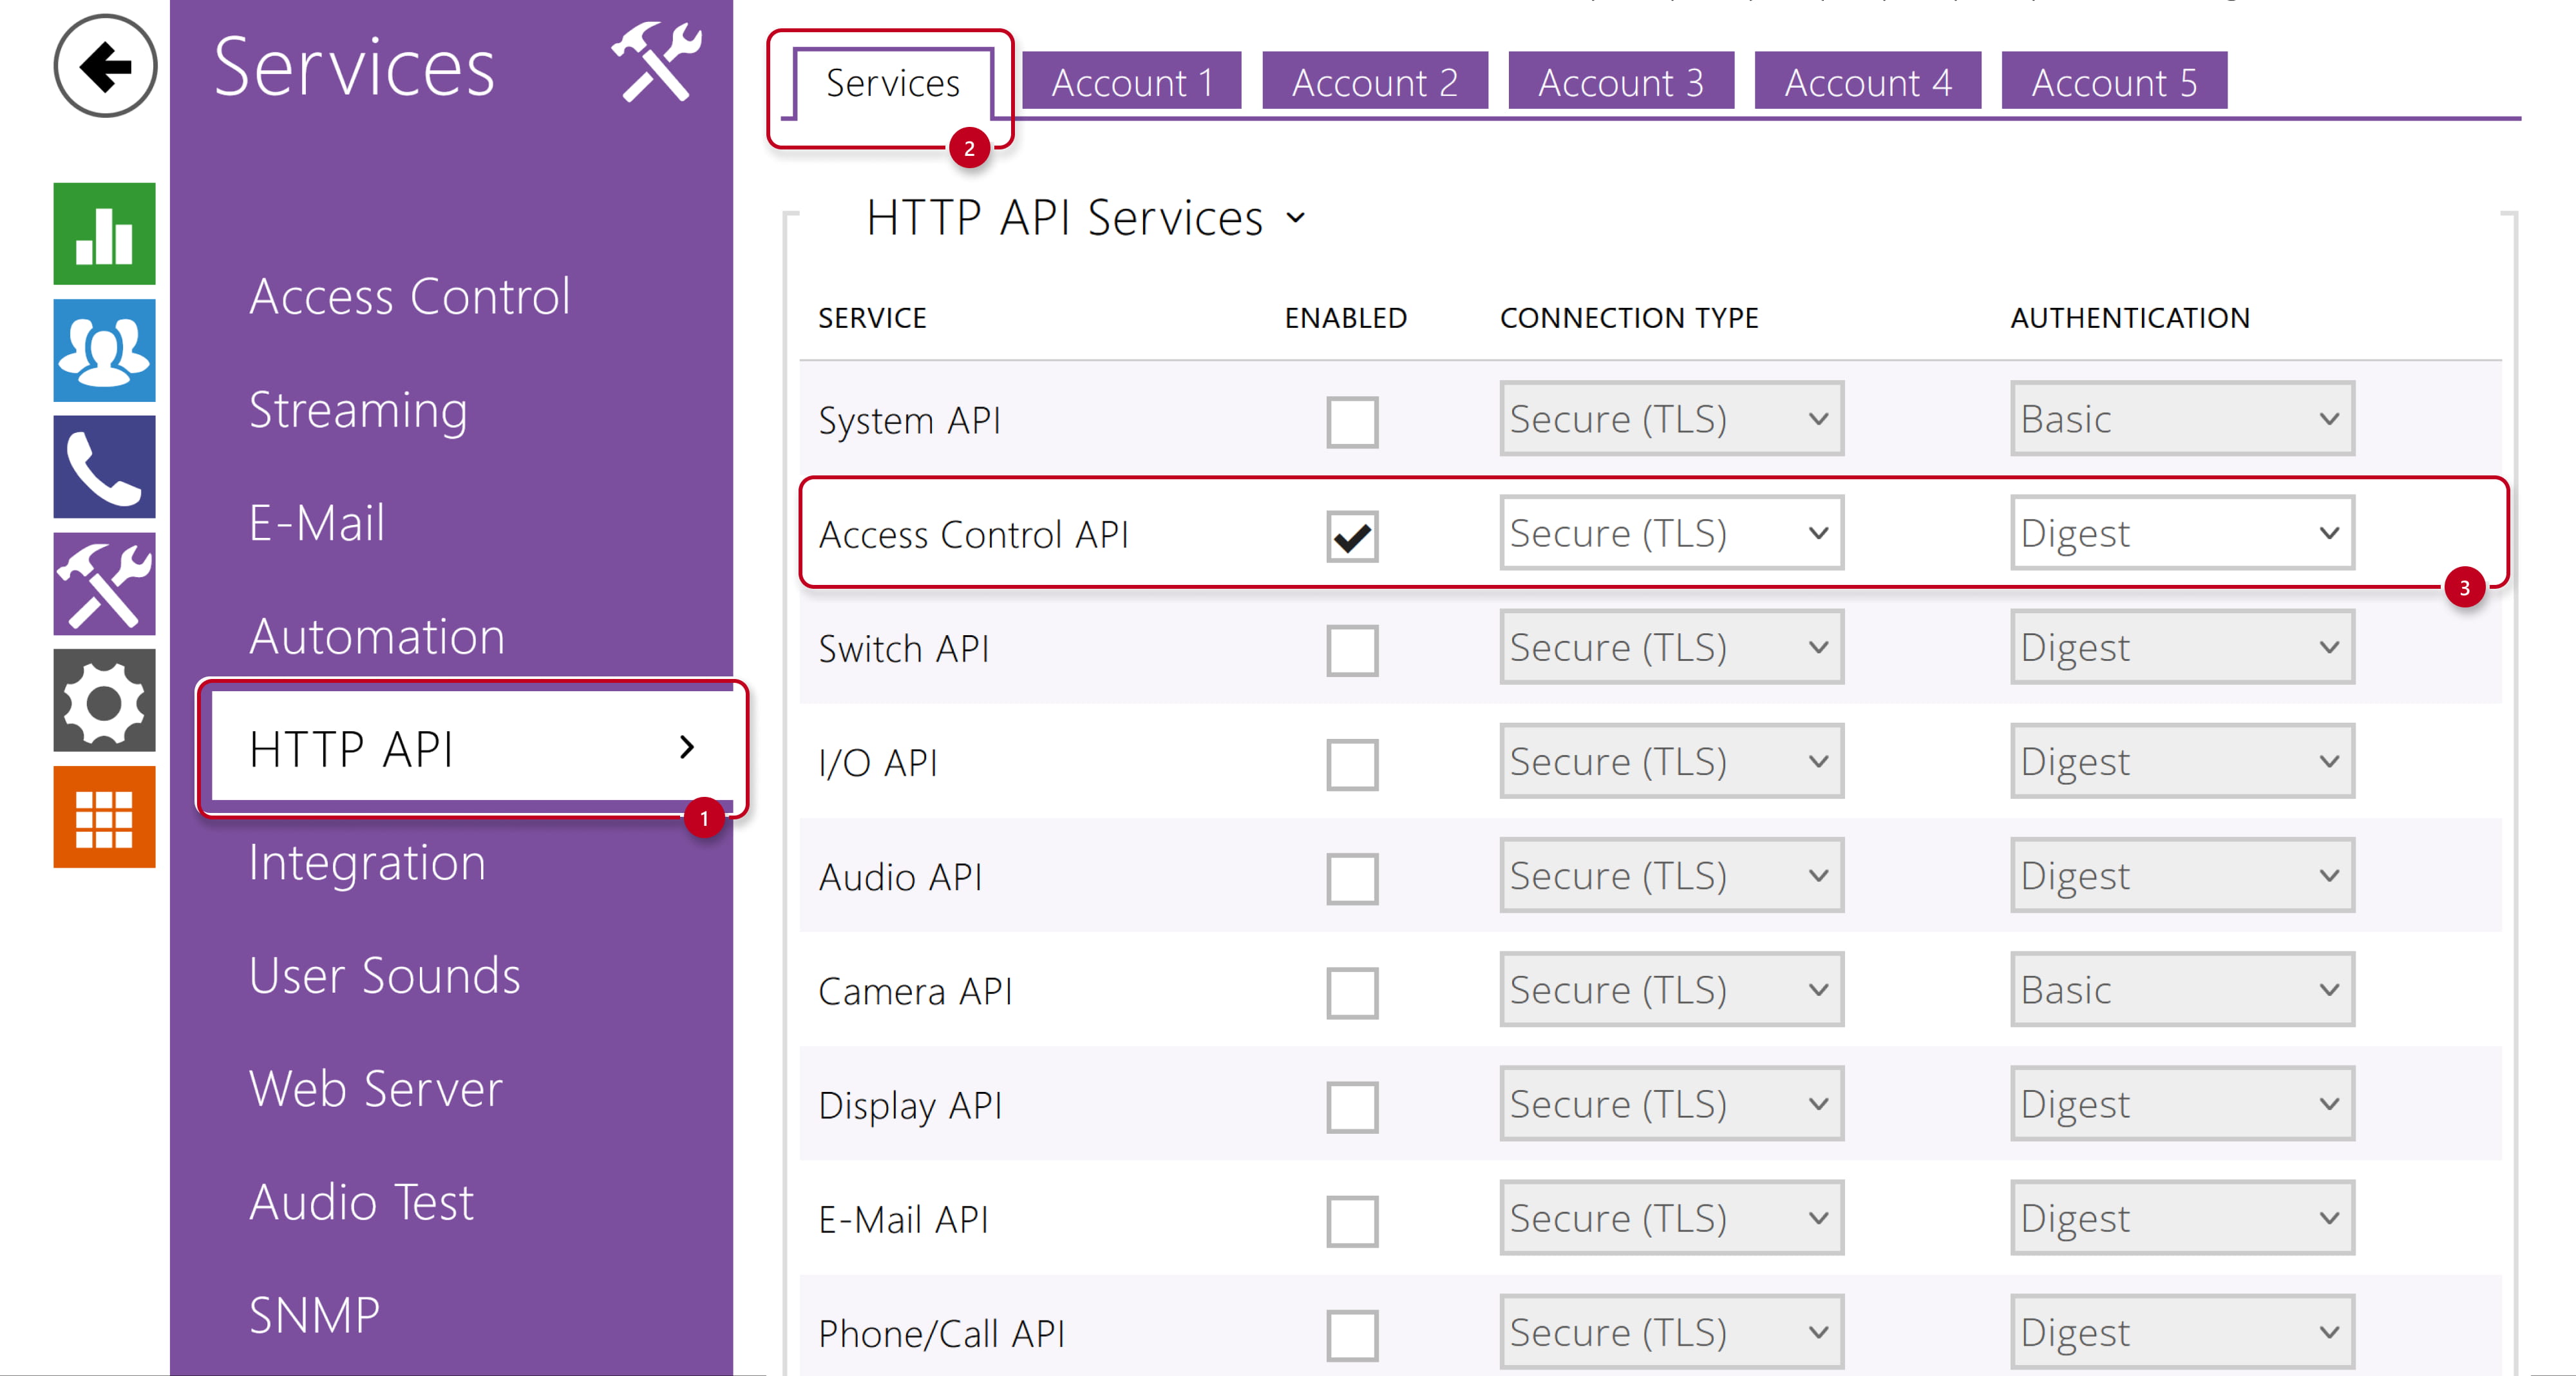The image size is (2576, 1376).
Task: Open the orange grid menu icon
Action: point(105,817)
